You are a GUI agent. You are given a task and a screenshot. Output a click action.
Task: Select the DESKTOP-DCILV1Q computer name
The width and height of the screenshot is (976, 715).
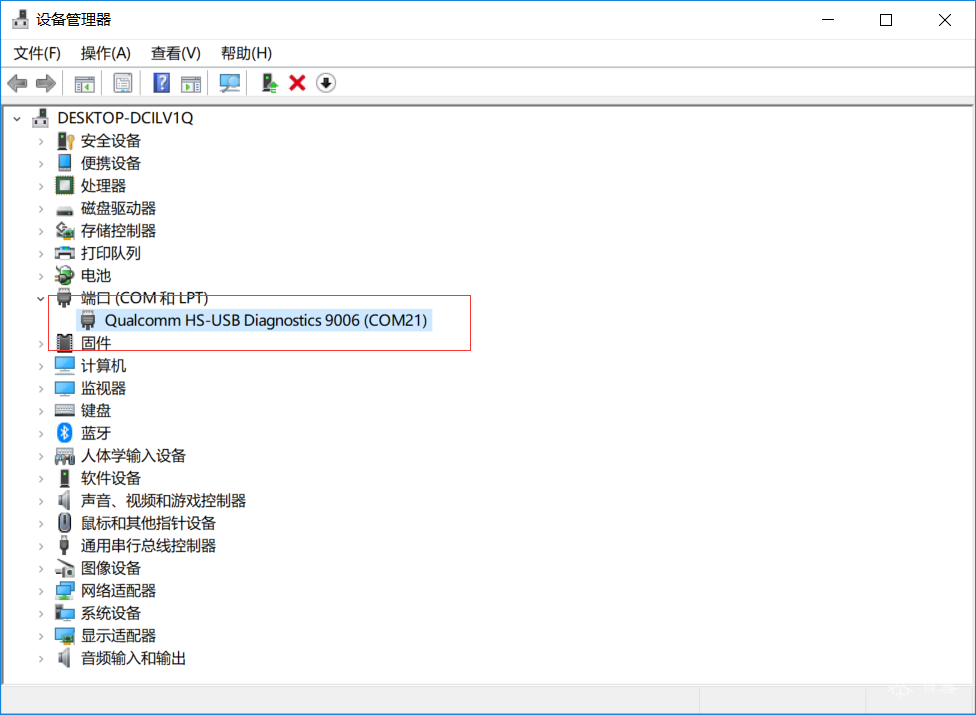125,118
